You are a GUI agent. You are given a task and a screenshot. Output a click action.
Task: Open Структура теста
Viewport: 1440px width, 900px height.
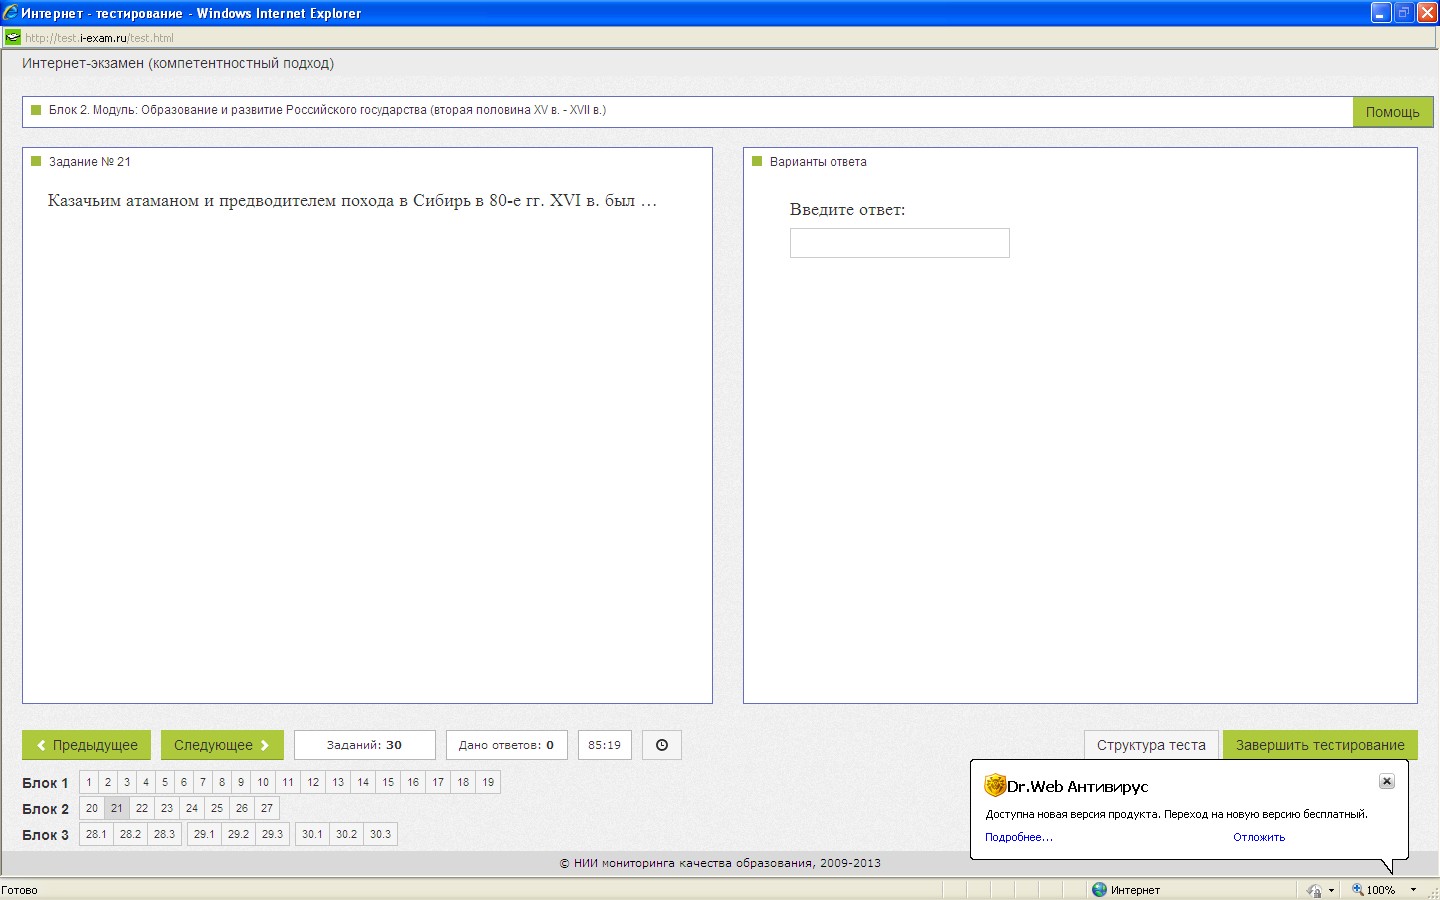[1151, 745]
